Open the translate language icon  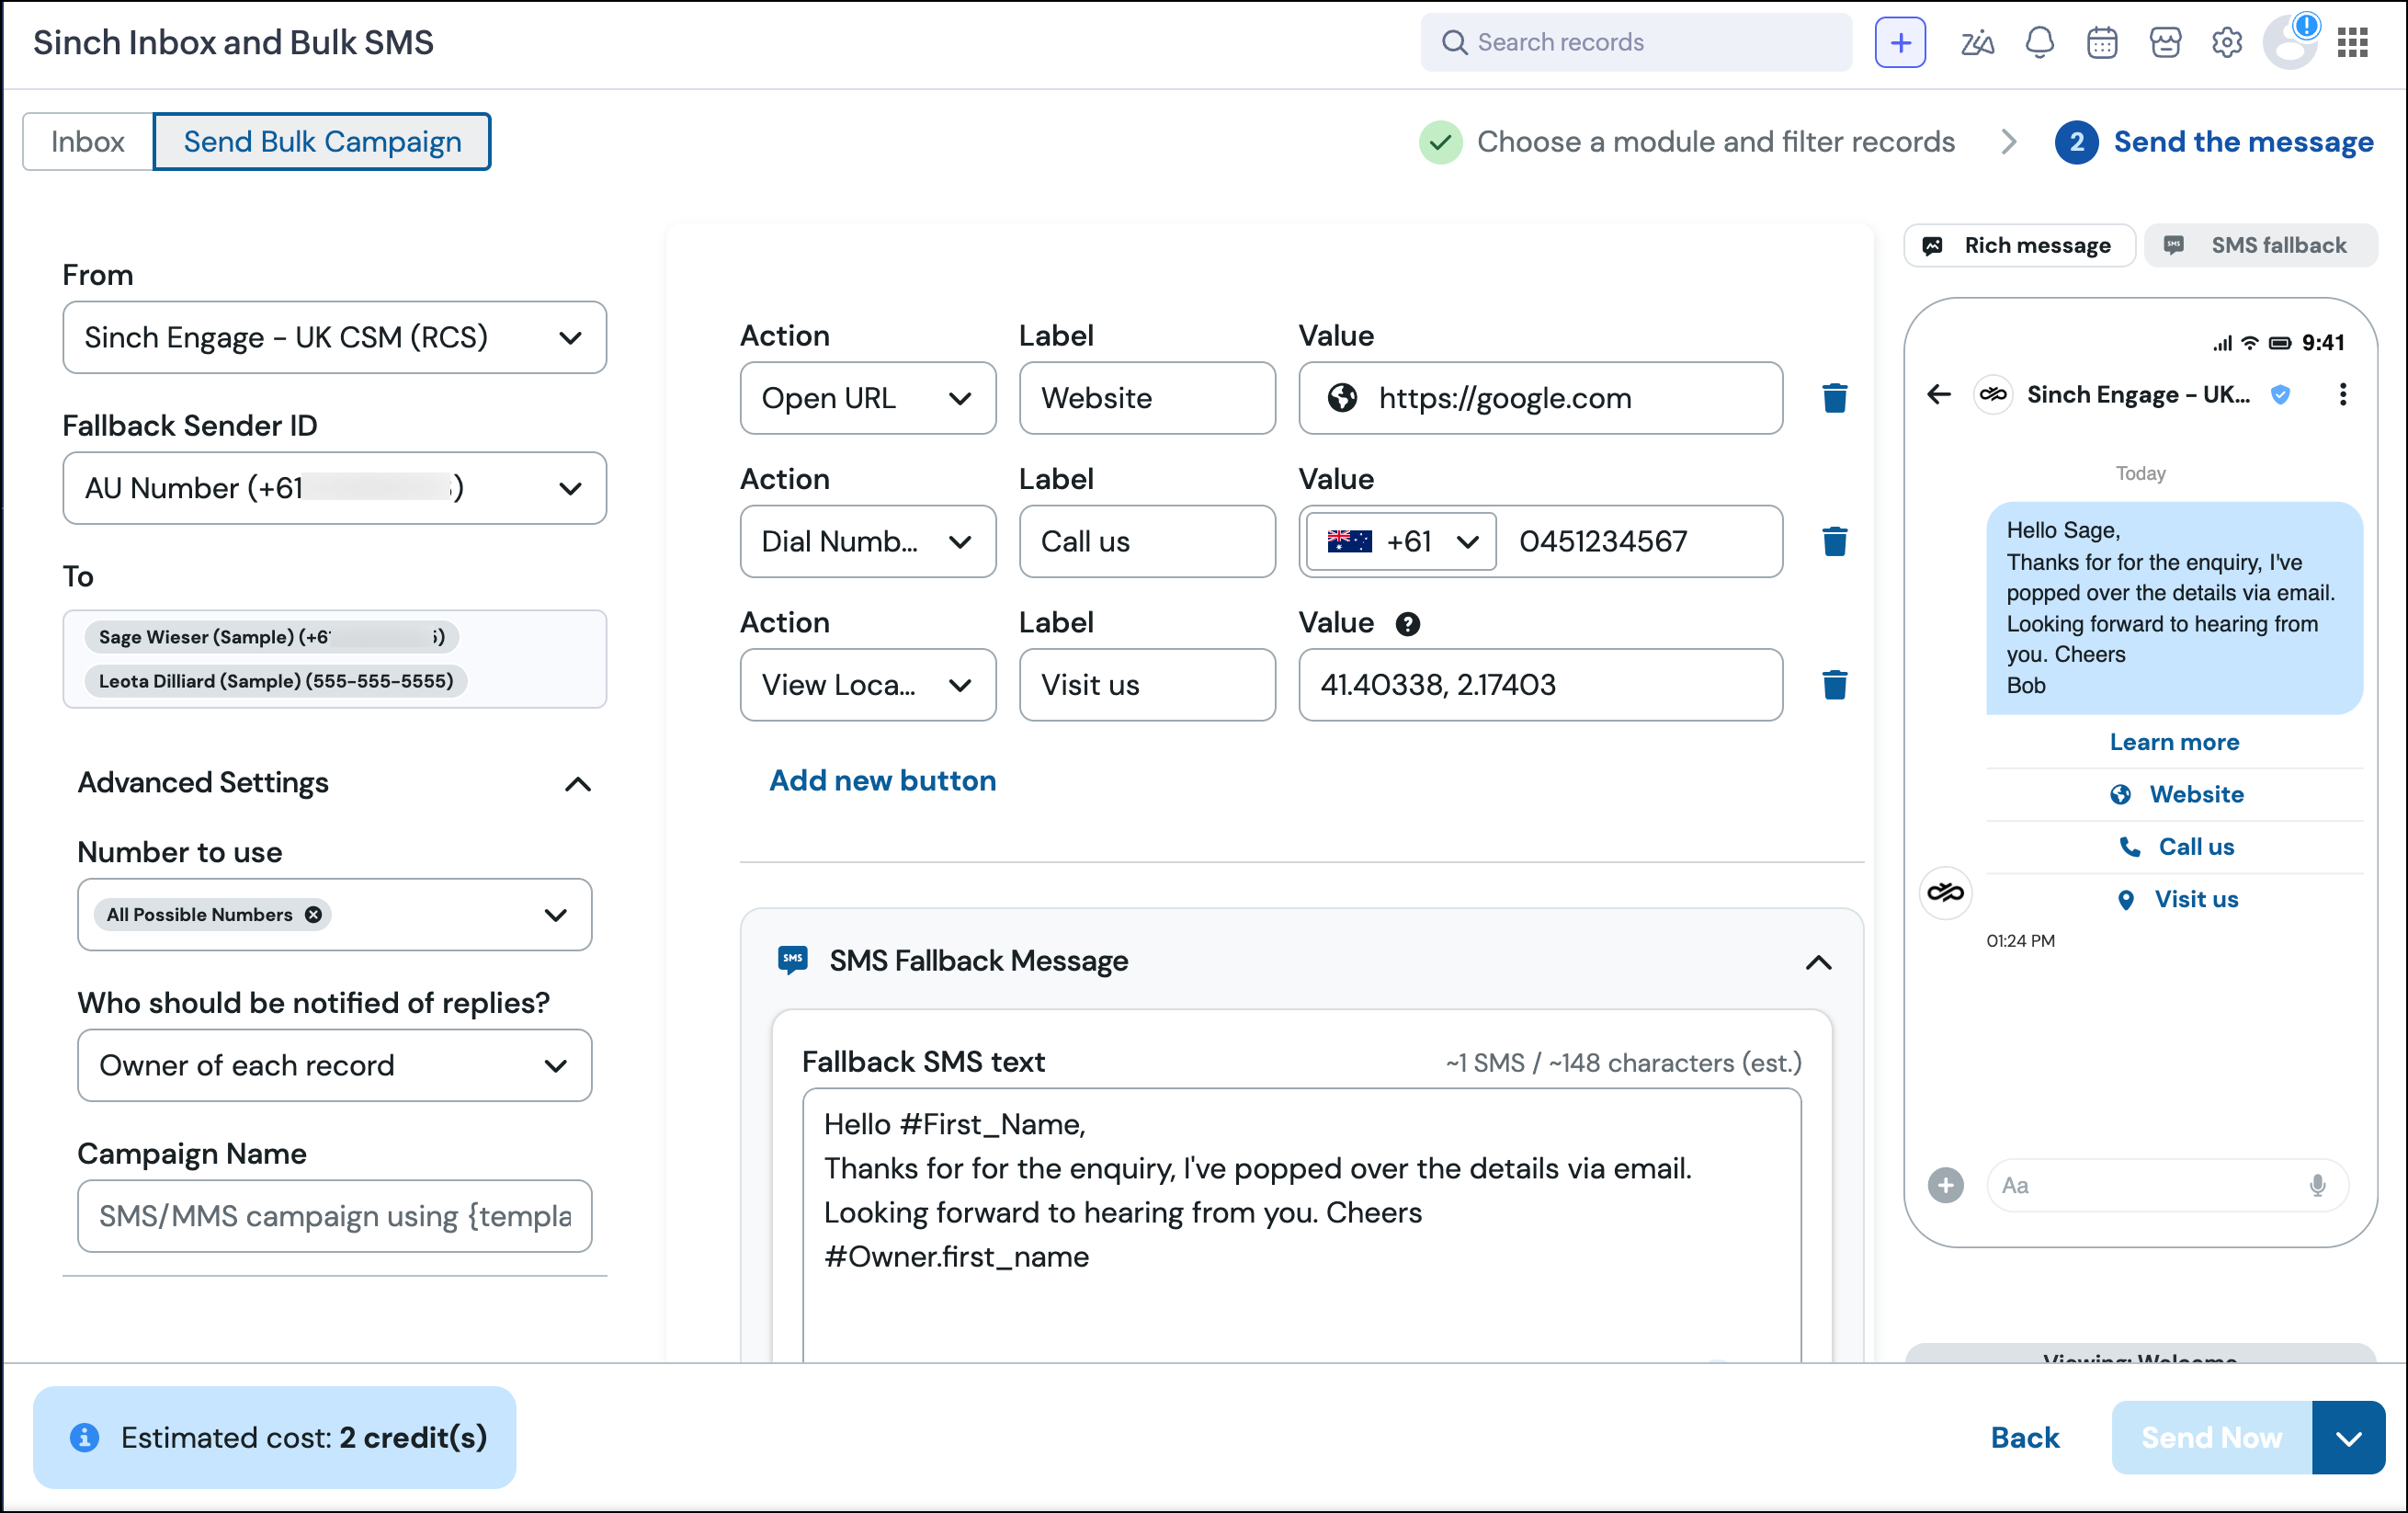(x=1976, y=42)
